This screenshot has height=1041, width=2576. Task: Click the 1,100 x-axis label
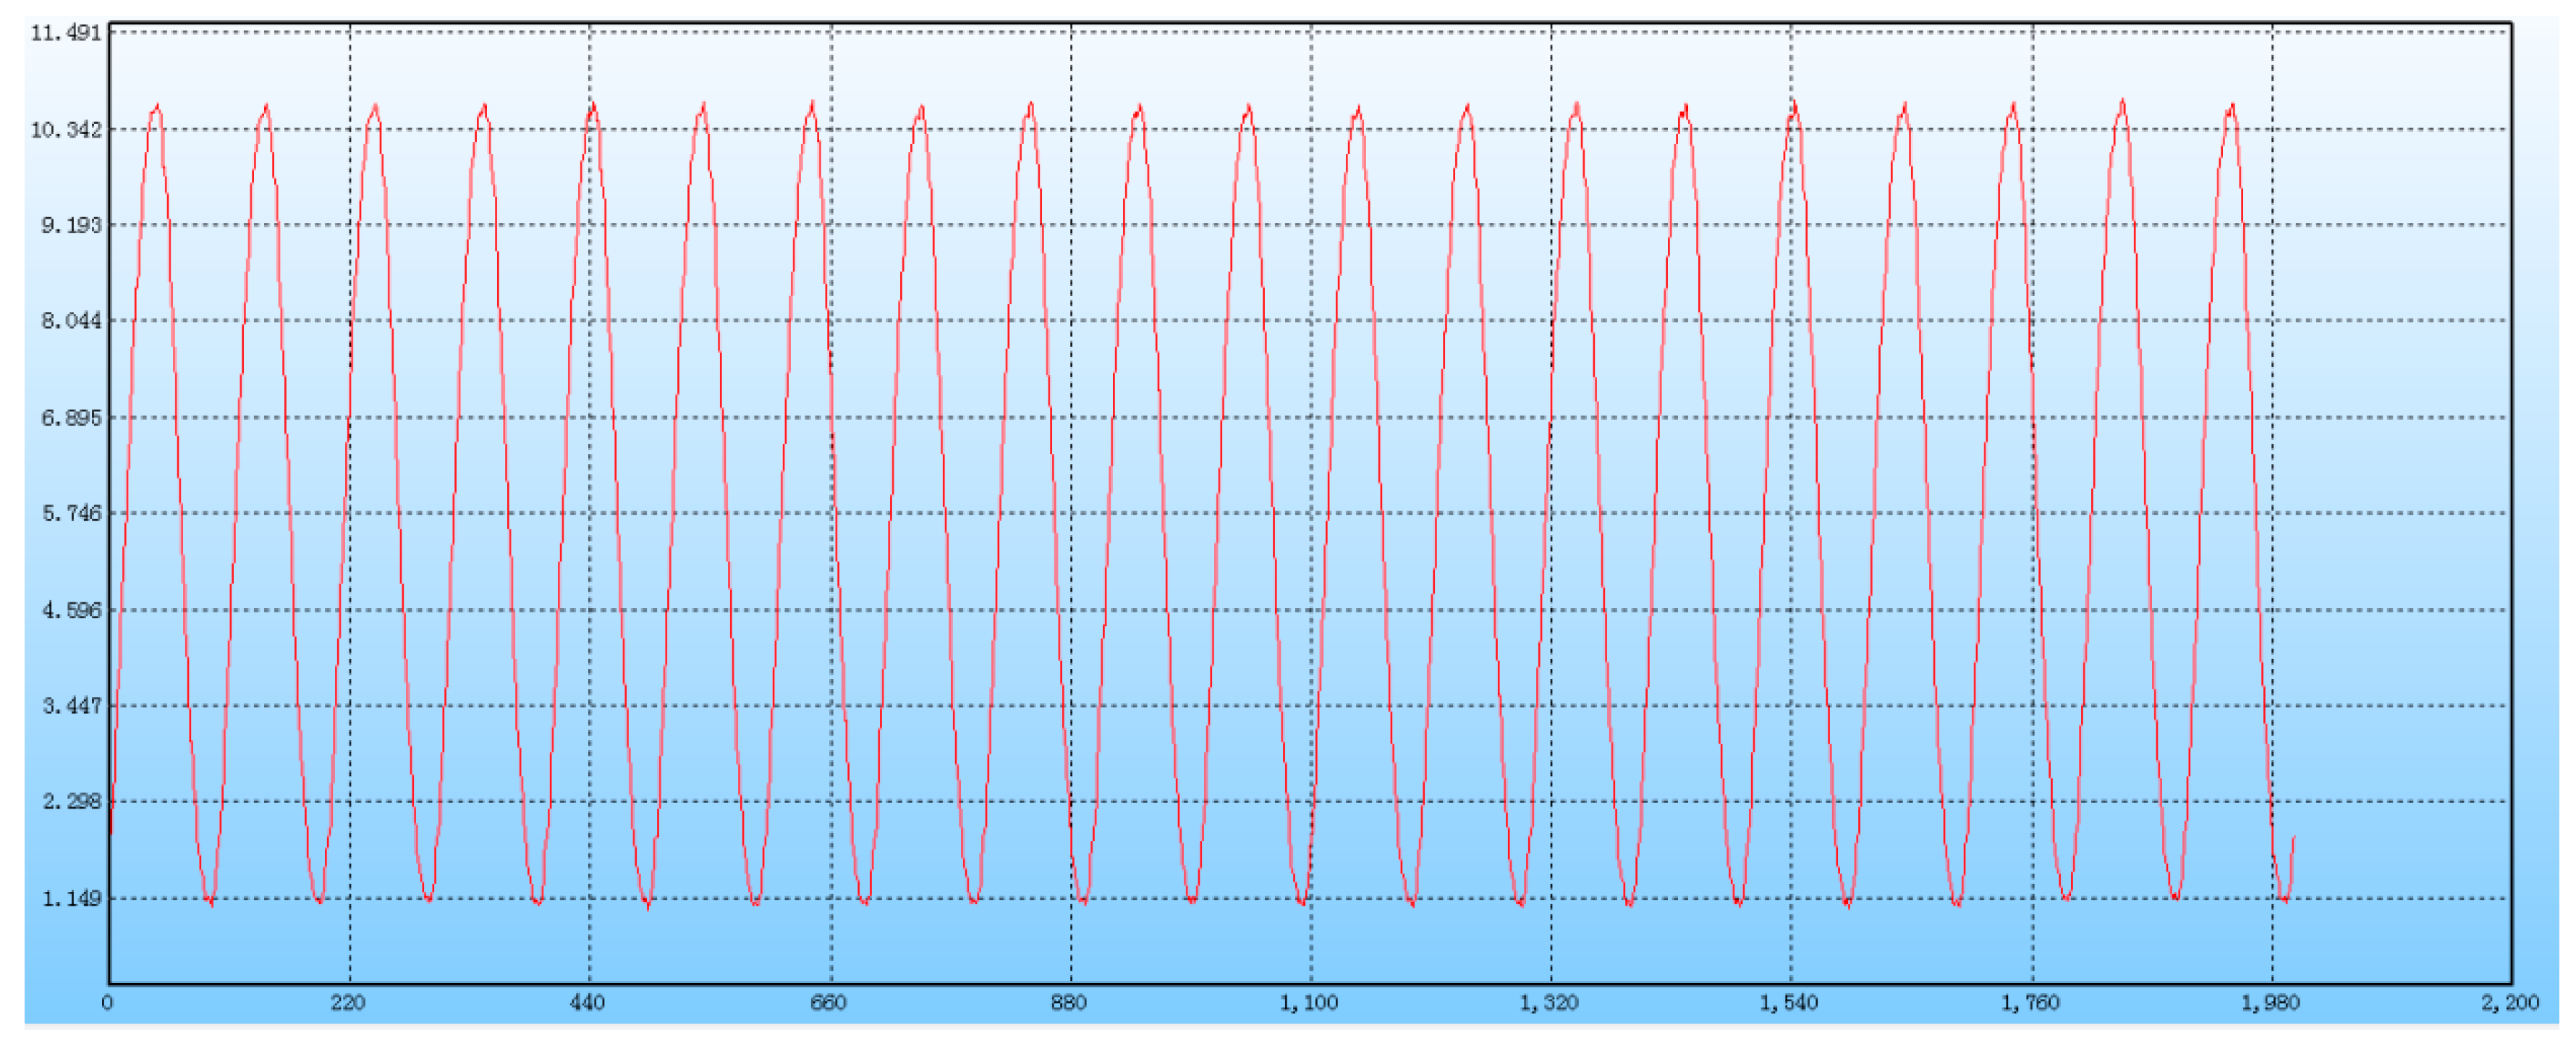point(1308,1003)
